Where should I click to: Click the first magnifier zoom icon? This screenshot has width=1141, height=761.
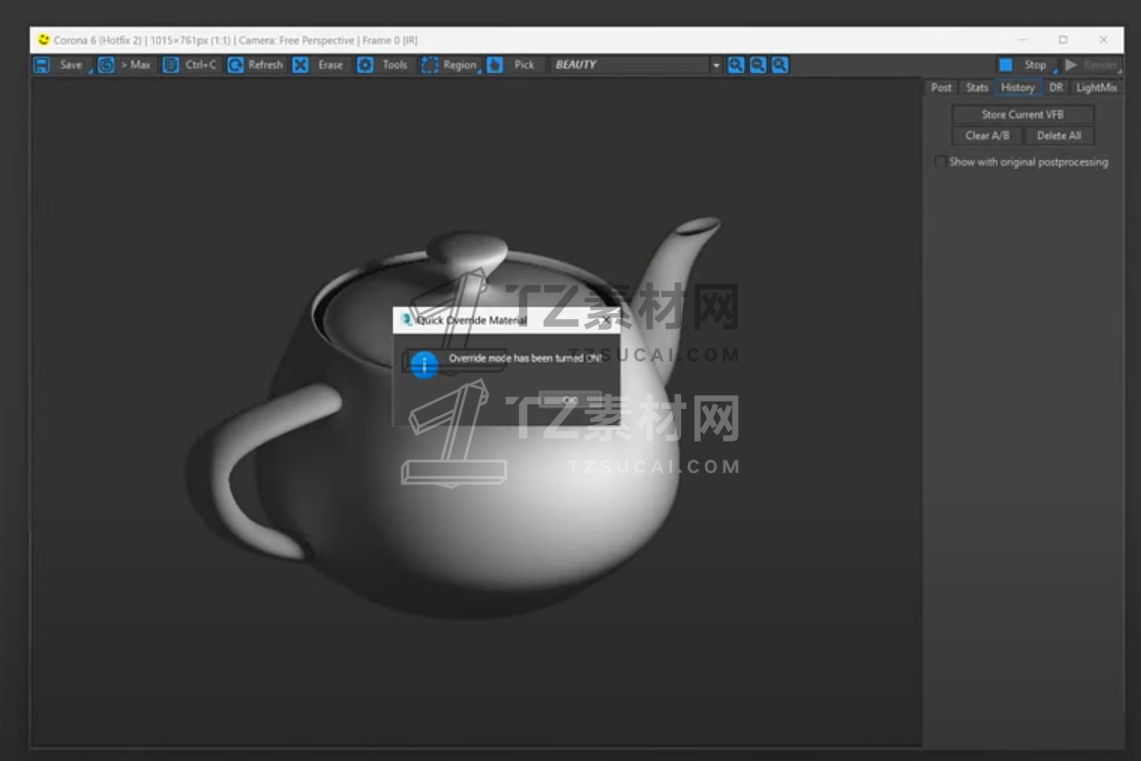[x=736, y=65]
